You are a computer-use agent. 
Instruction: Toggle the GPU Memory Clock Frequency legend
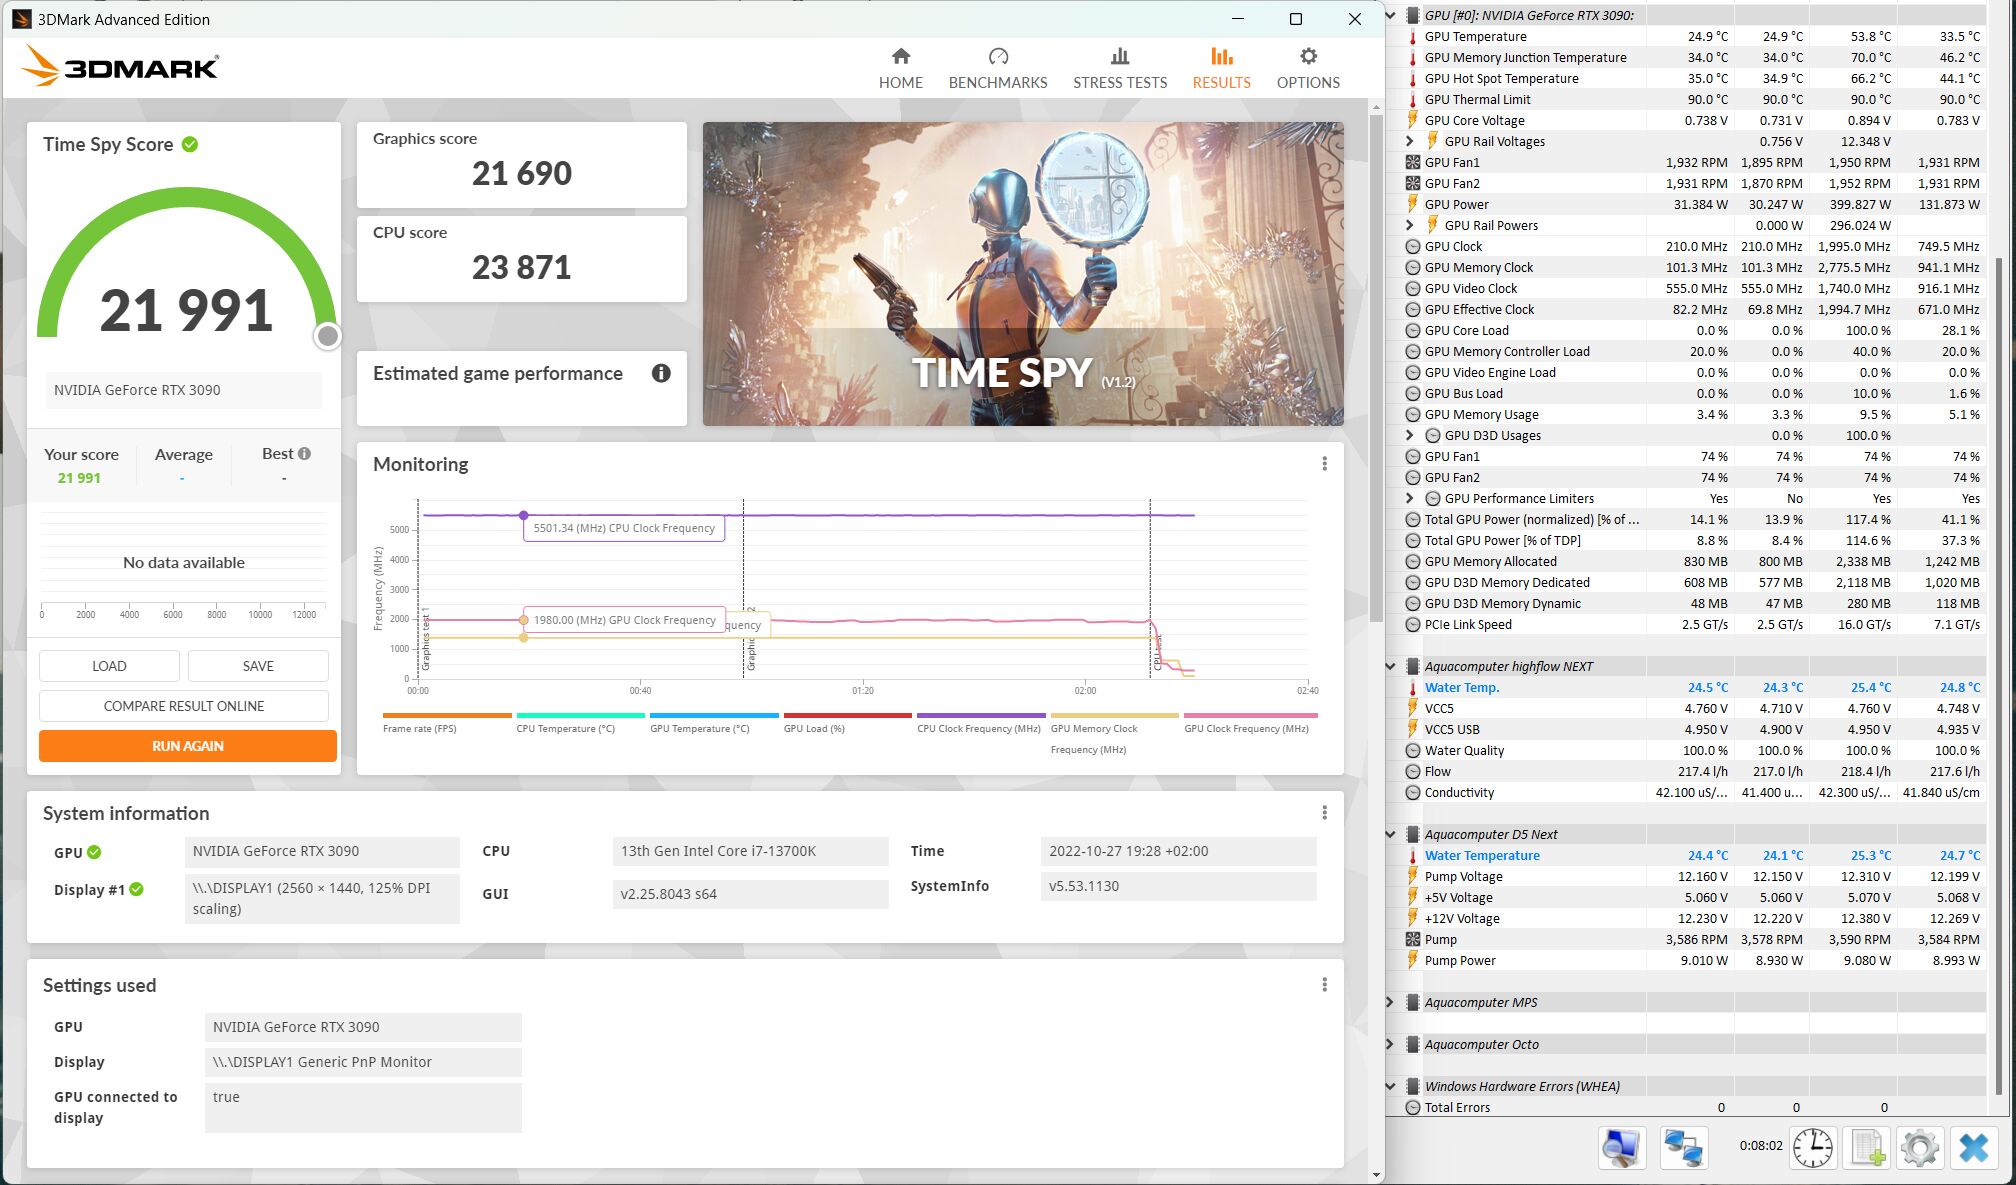click(x=1114, y=734)
